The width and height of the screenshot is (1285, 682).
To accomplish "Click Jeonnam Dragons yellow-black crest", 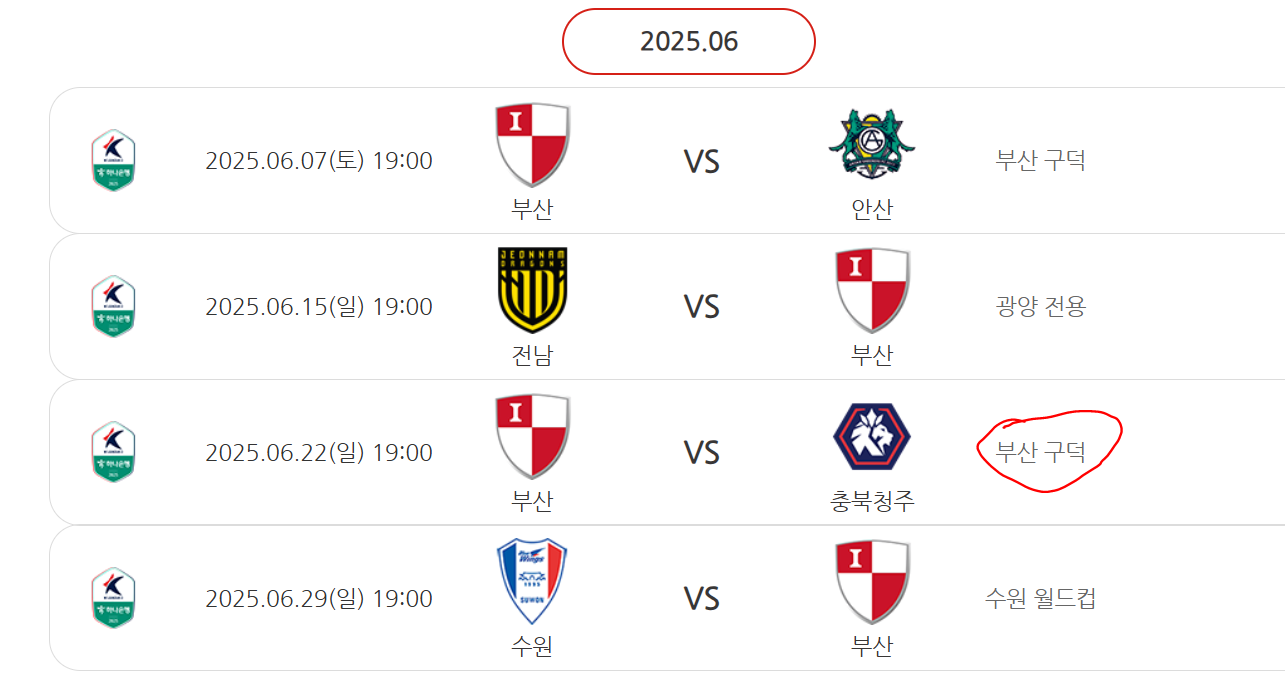I will (x=532, y=290).
